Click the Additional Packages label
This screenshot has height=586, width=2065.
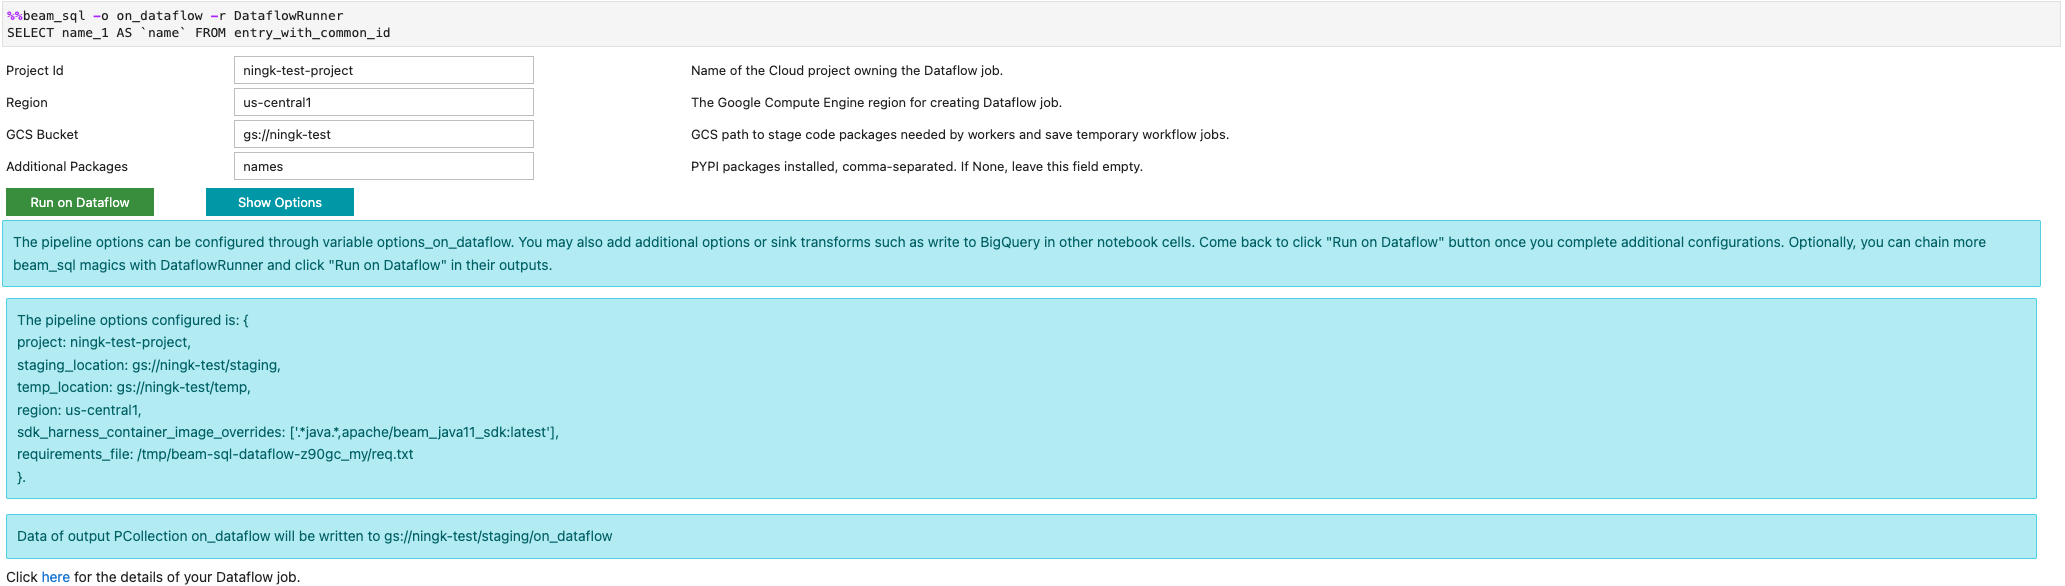(67, 167)
